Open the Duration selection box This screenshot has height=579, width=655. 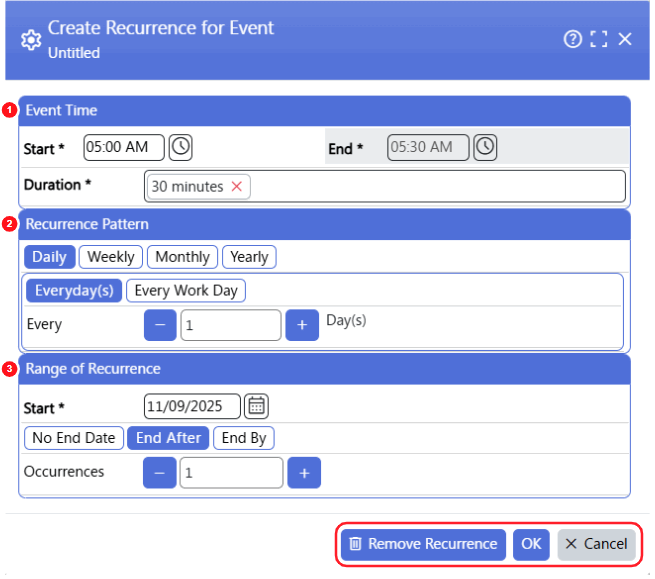pos(385,186)
